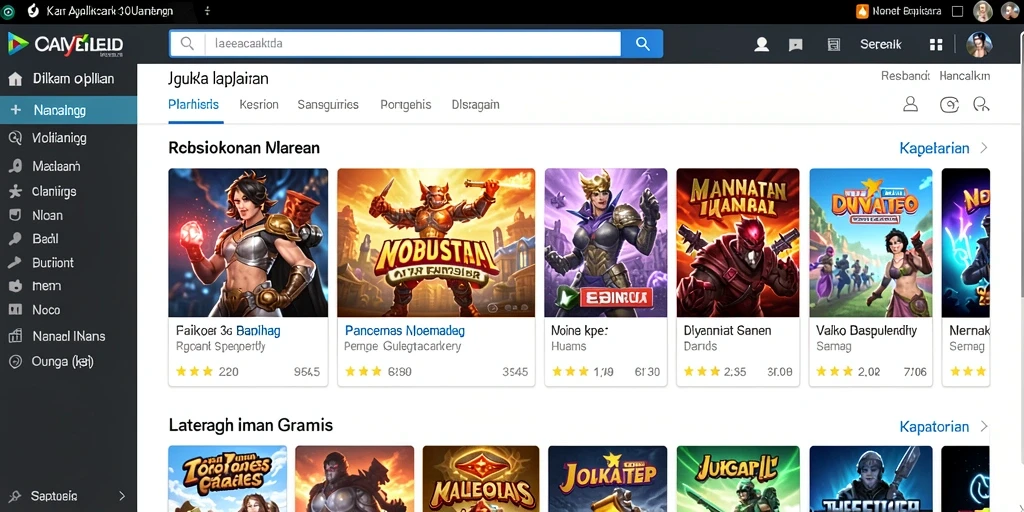Click the apps grid icon in header

coord(936,44)
